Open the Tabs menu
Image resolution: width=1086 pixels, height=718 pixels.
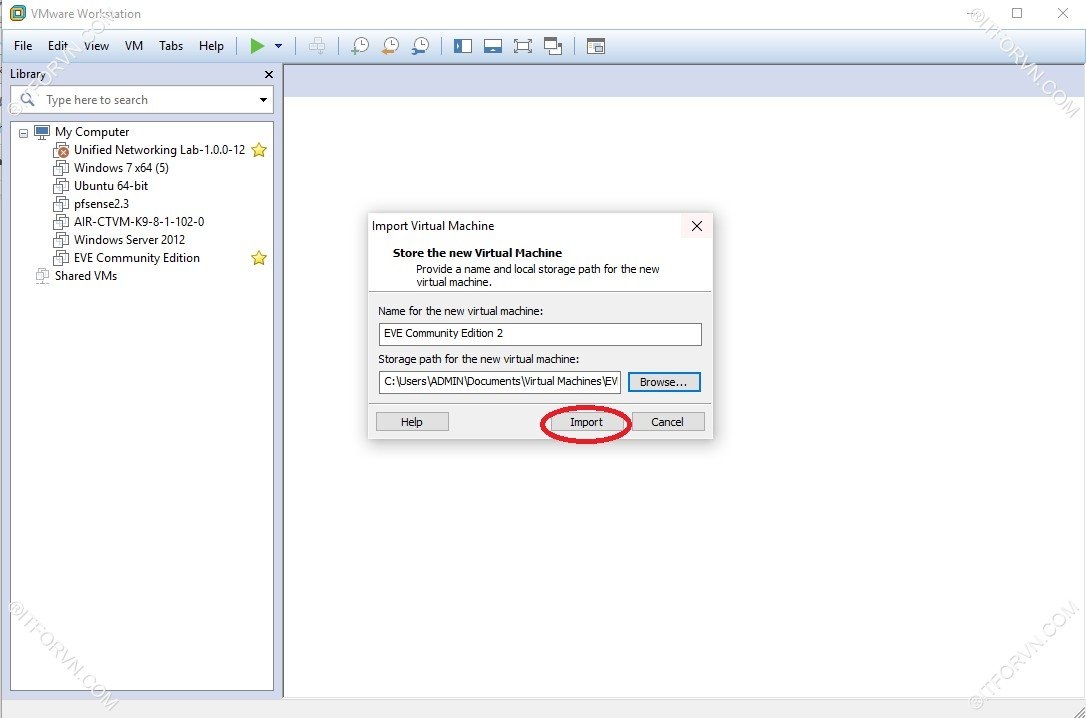click(x=171, y=46)
